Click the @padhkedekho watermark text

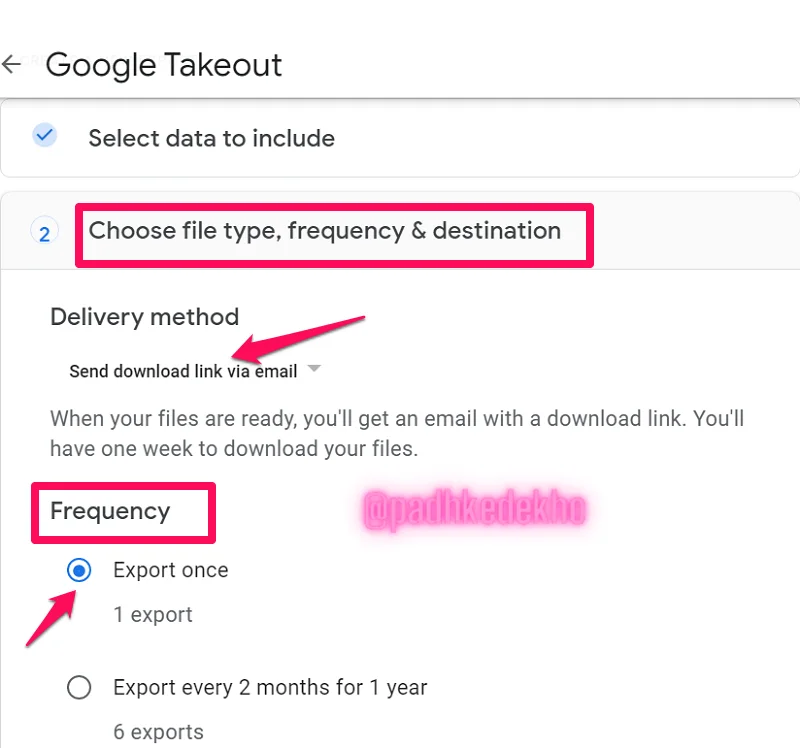[474, 509]
